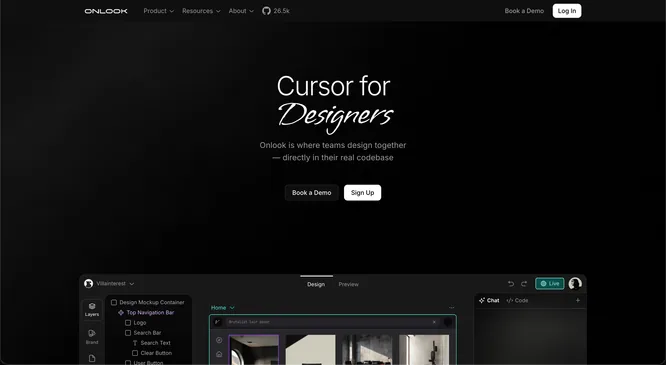The height and width of the screenshot is (365, 666).
Task: Select the Clear Button layer
Action: point(152,353)
